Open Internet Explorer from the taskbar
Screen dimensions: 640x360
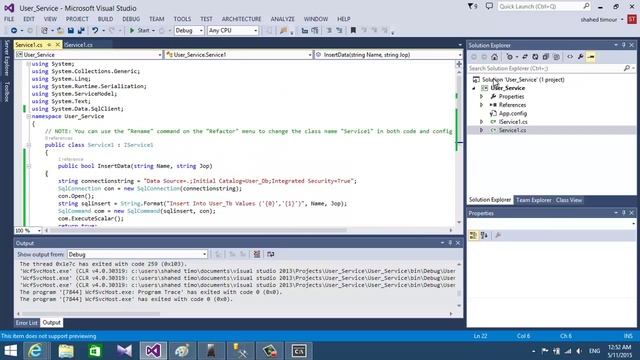[x=36, y=351]
